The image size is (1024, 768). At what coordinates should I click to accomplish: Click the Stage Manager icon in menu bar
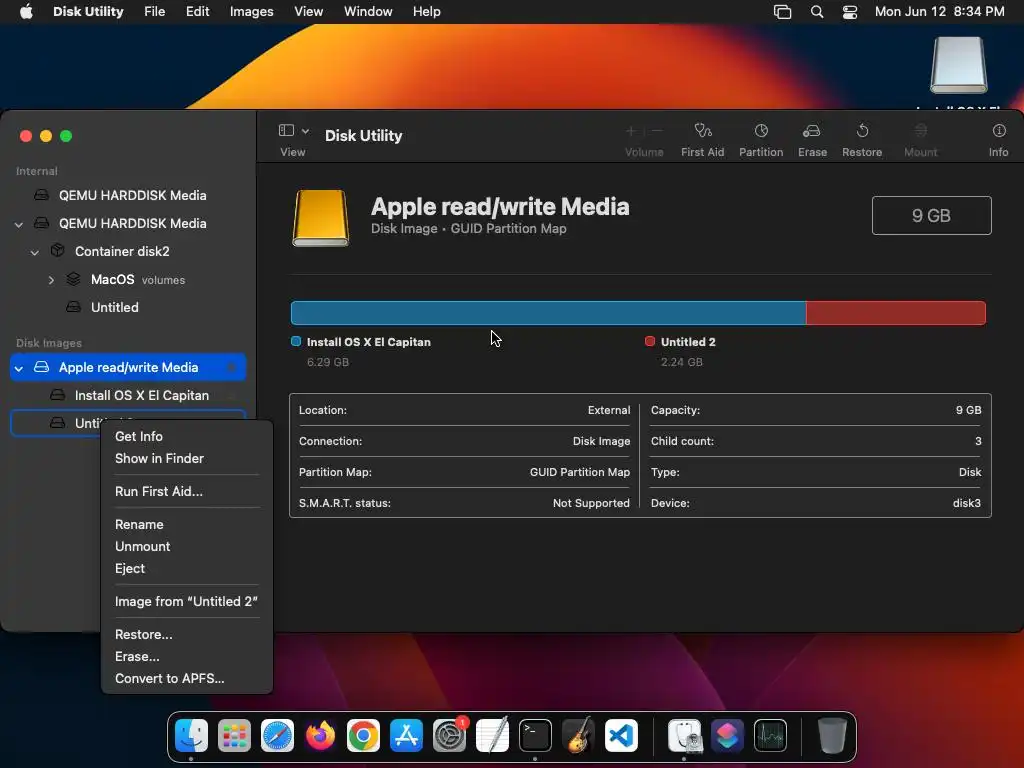(782, 12)
